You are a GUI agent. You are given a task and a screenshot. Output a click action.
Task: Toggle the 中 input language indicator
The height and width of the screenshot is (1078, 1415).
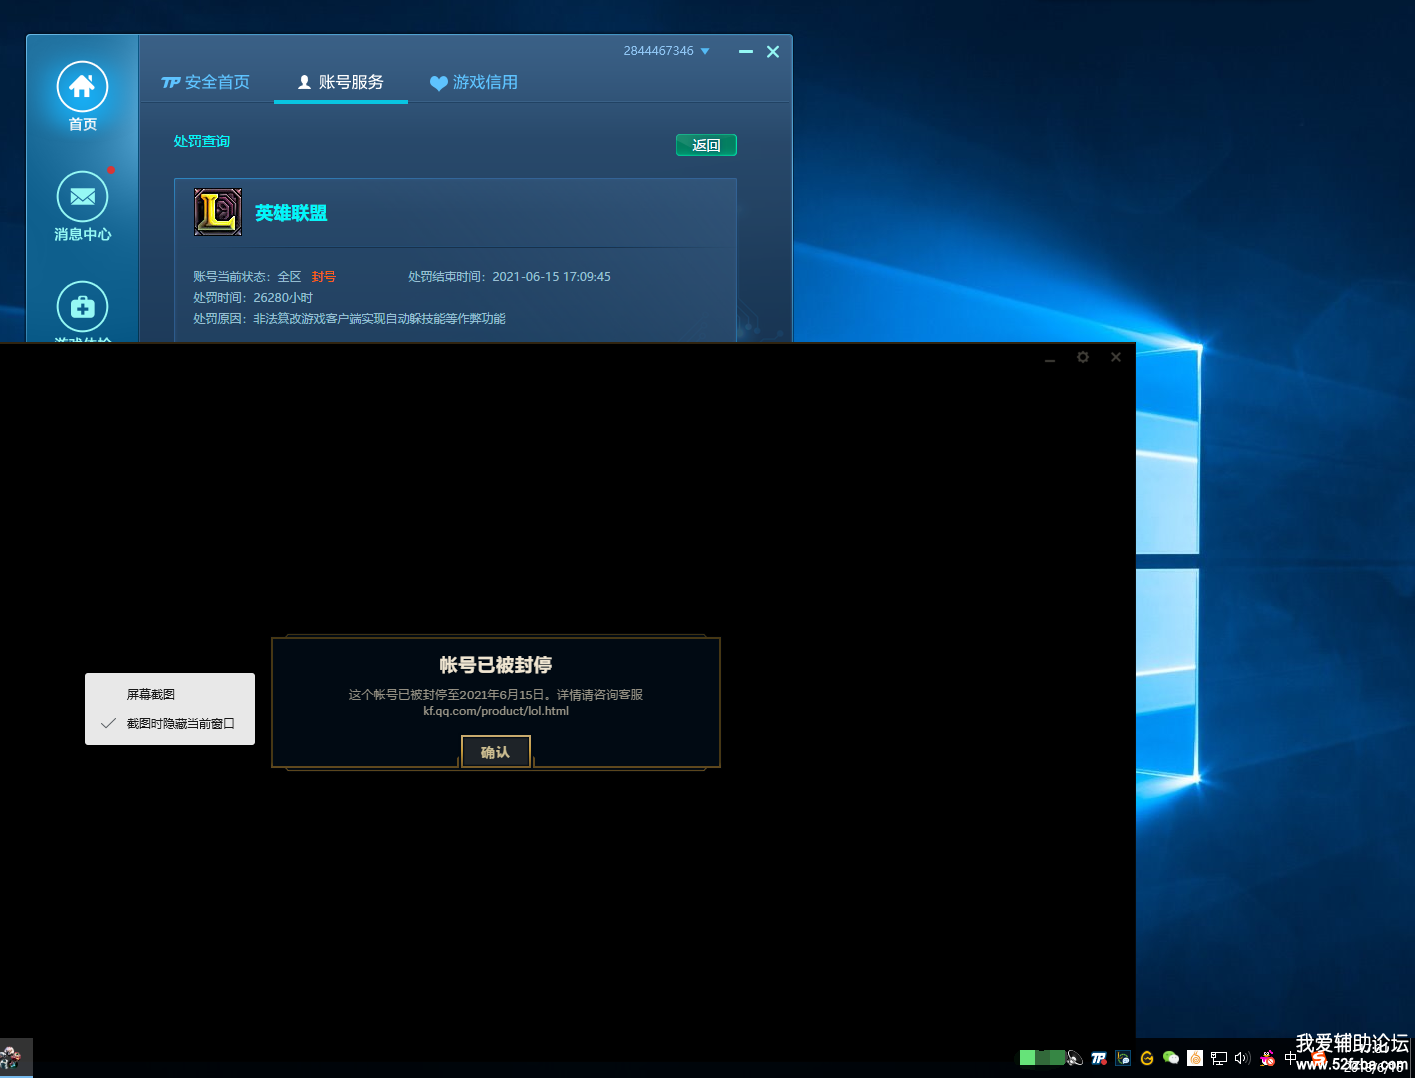pyautogui.click(x=1290, y=1057)
